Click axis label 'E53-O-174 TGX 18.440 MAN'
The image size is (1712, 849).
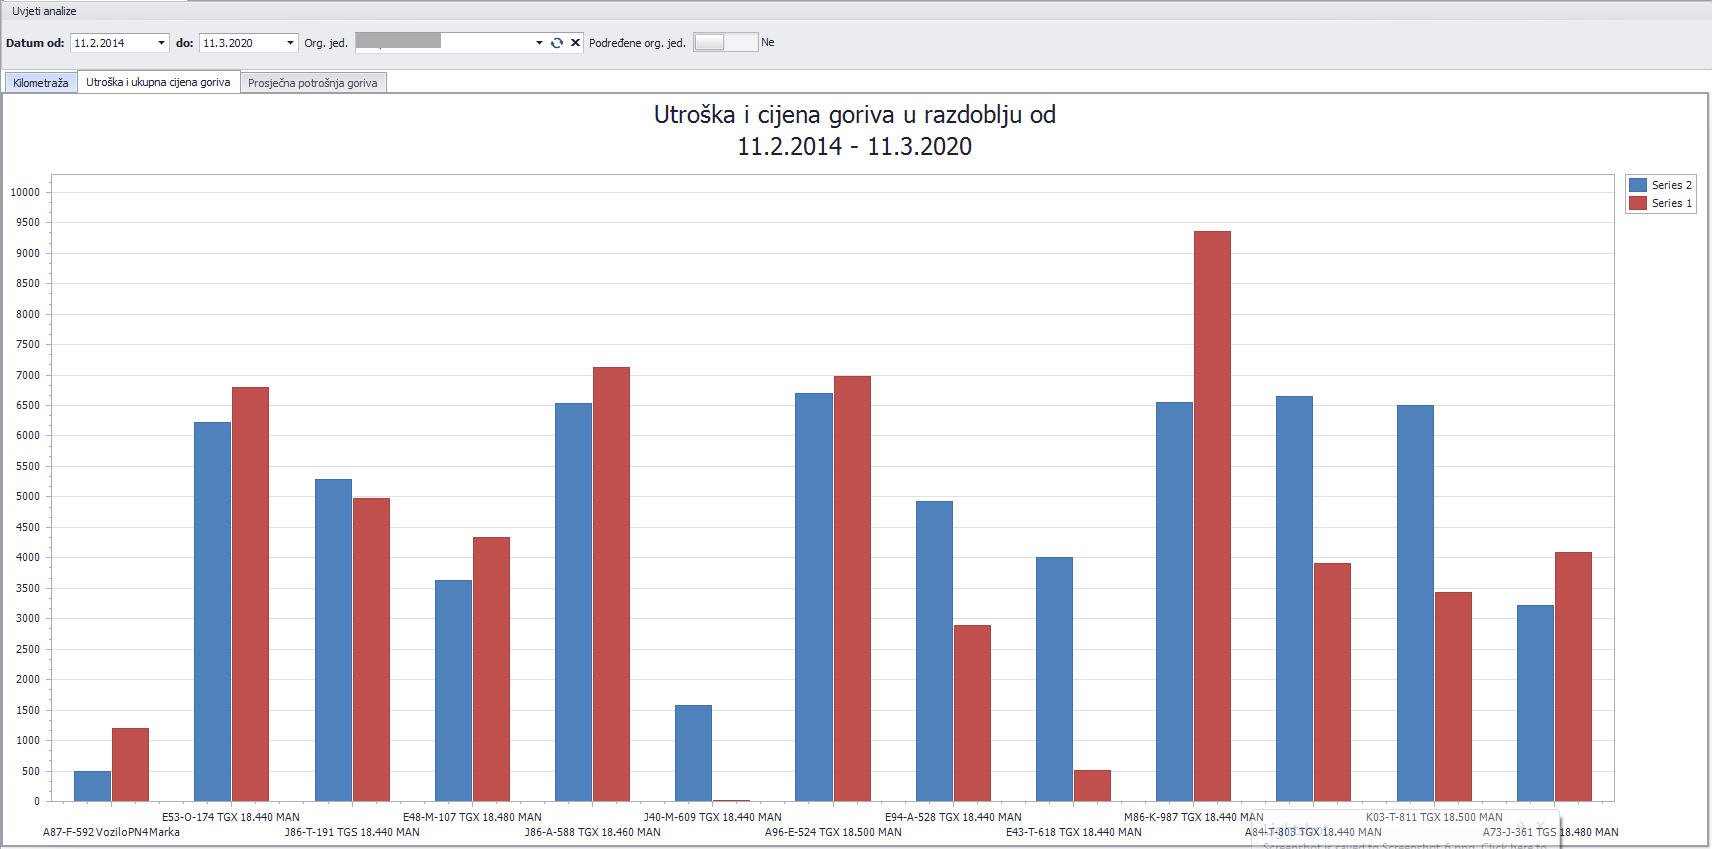[x=231, y=817]
